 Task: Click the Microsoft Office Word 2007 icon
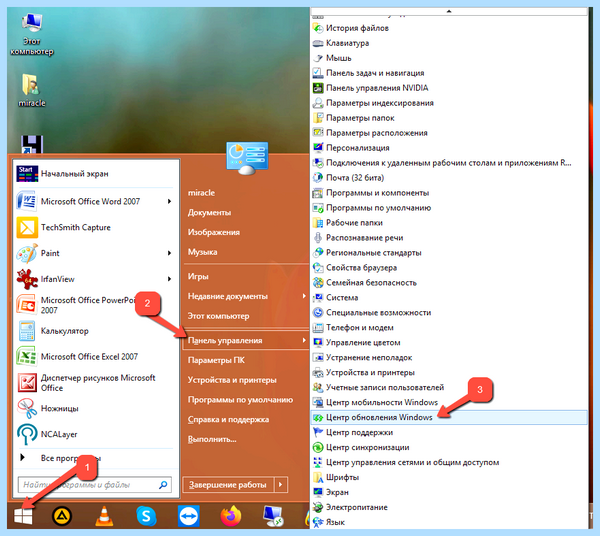(x=27, y=201)
